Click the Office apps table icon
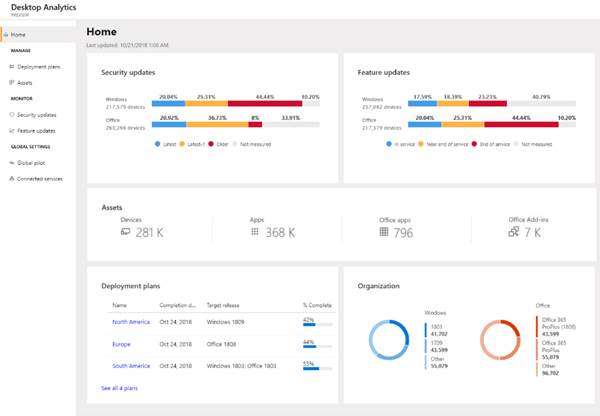The height and width of the screenshot is (416, 600). [x=384, y=232]
